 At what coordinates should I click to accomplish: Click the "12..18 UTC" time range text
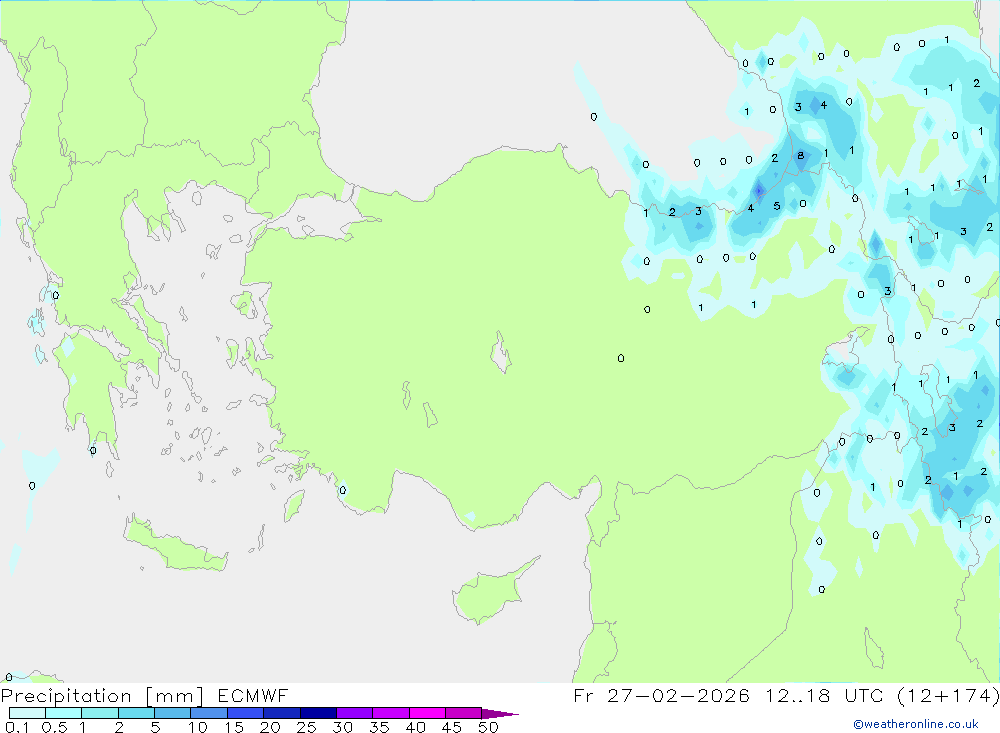tap(825, 695)
